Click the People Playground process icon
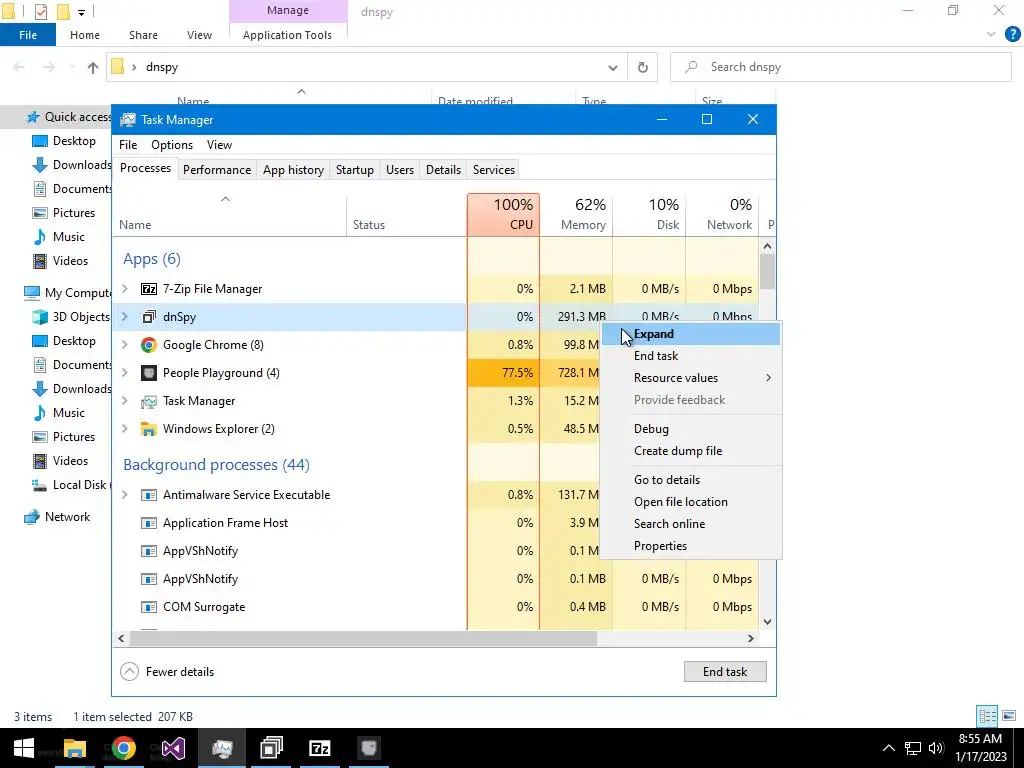 pos(149,373)
